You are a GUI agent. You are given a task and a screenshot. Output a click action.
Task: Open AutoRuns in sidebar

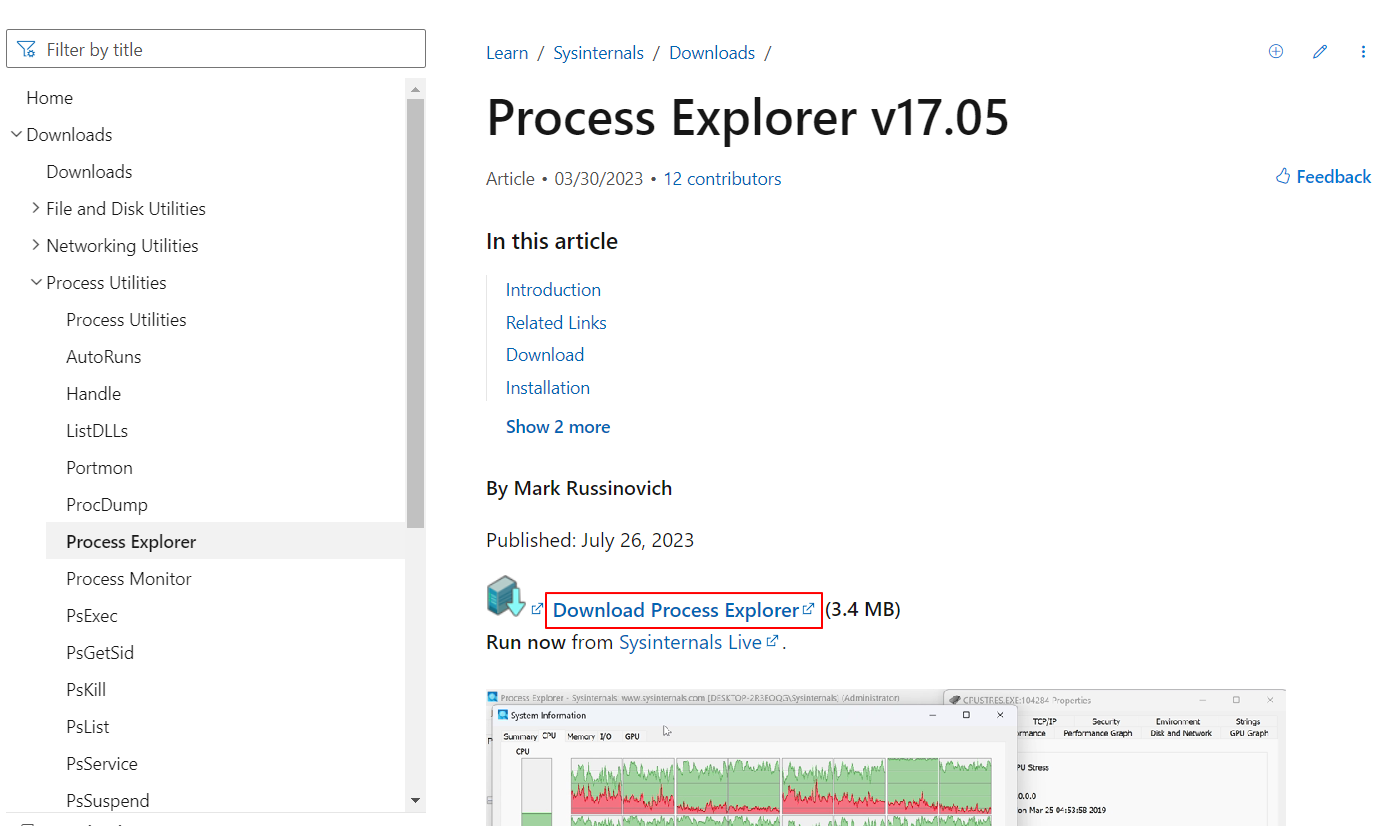104,357
